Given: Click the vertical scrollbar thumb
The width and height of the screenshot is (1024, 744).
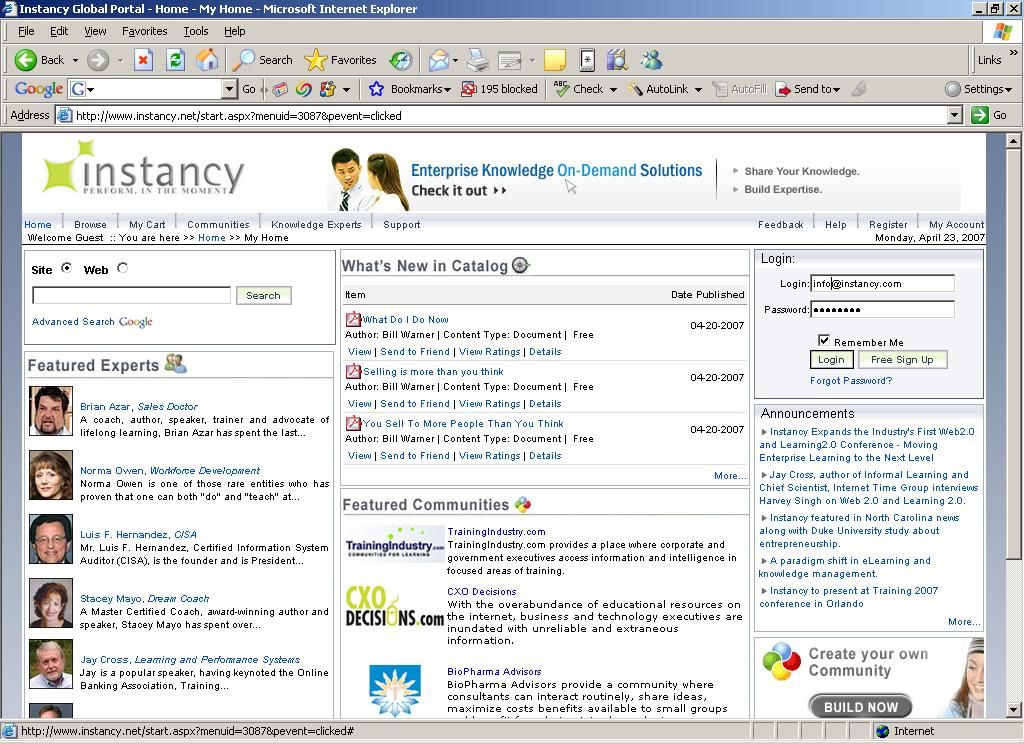Looking at the screenshot, I should tap(1013, 353).
